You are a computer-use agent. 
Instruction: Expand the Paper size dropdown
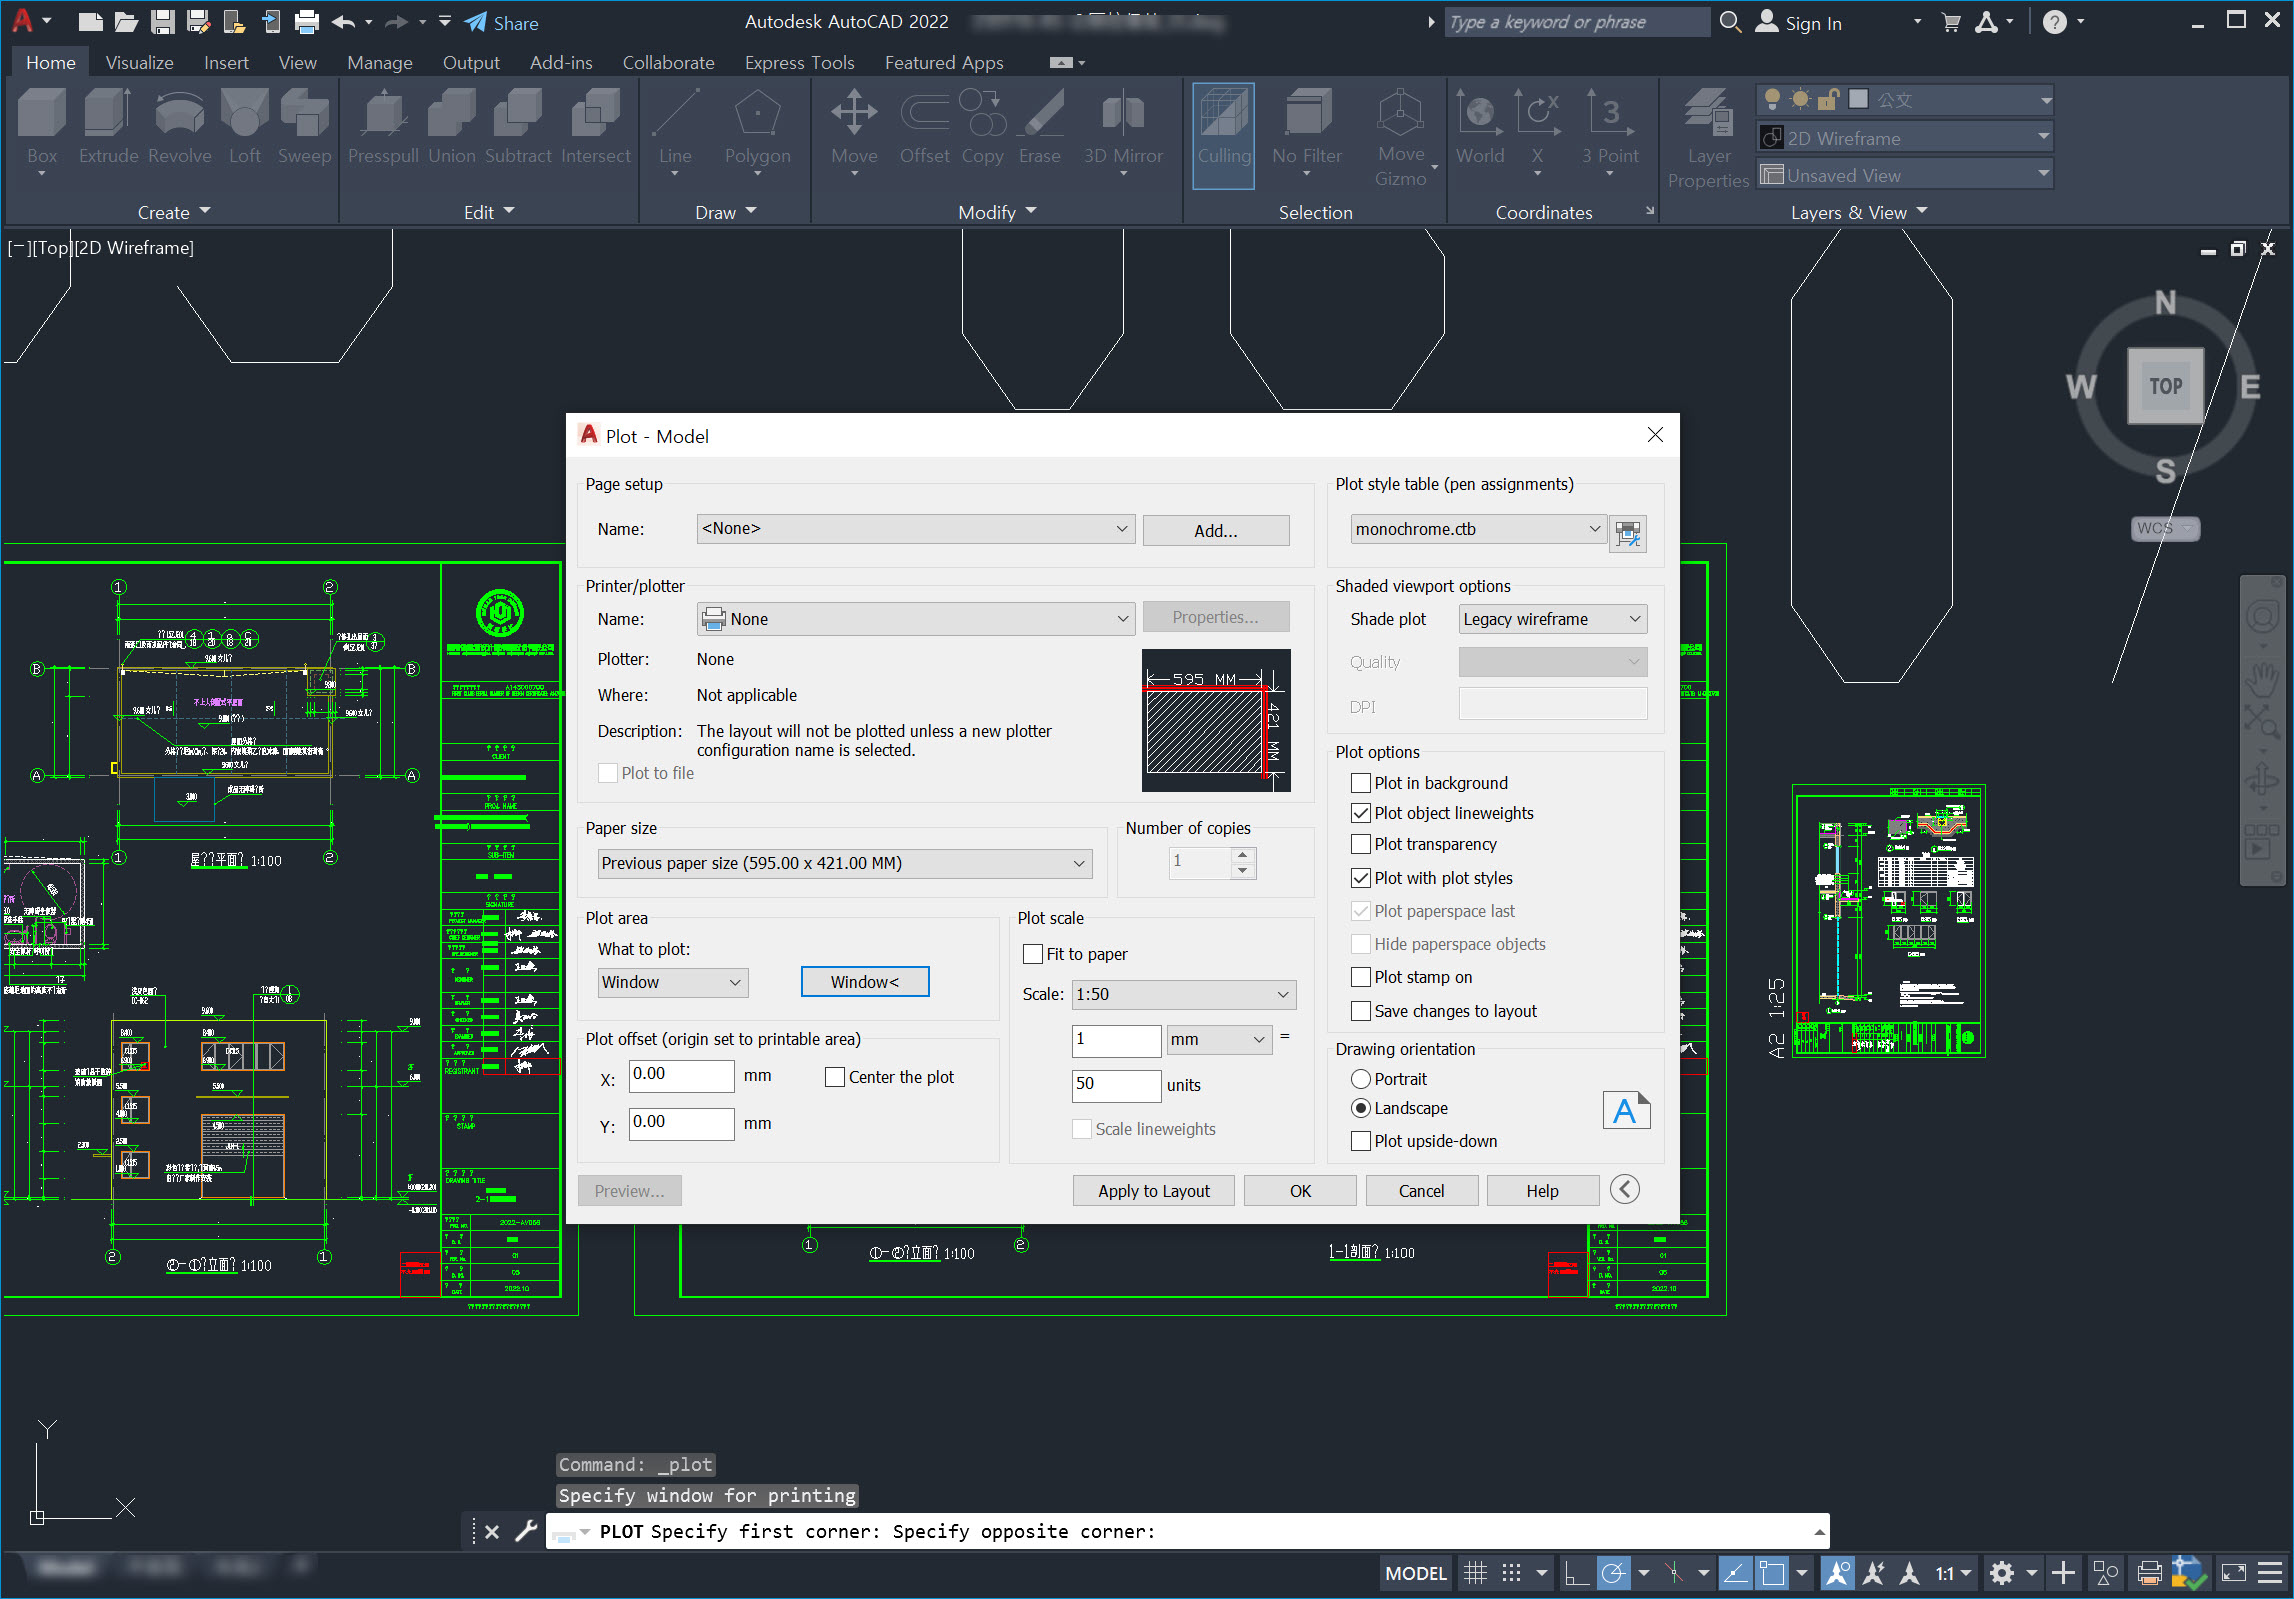point(845,863)
